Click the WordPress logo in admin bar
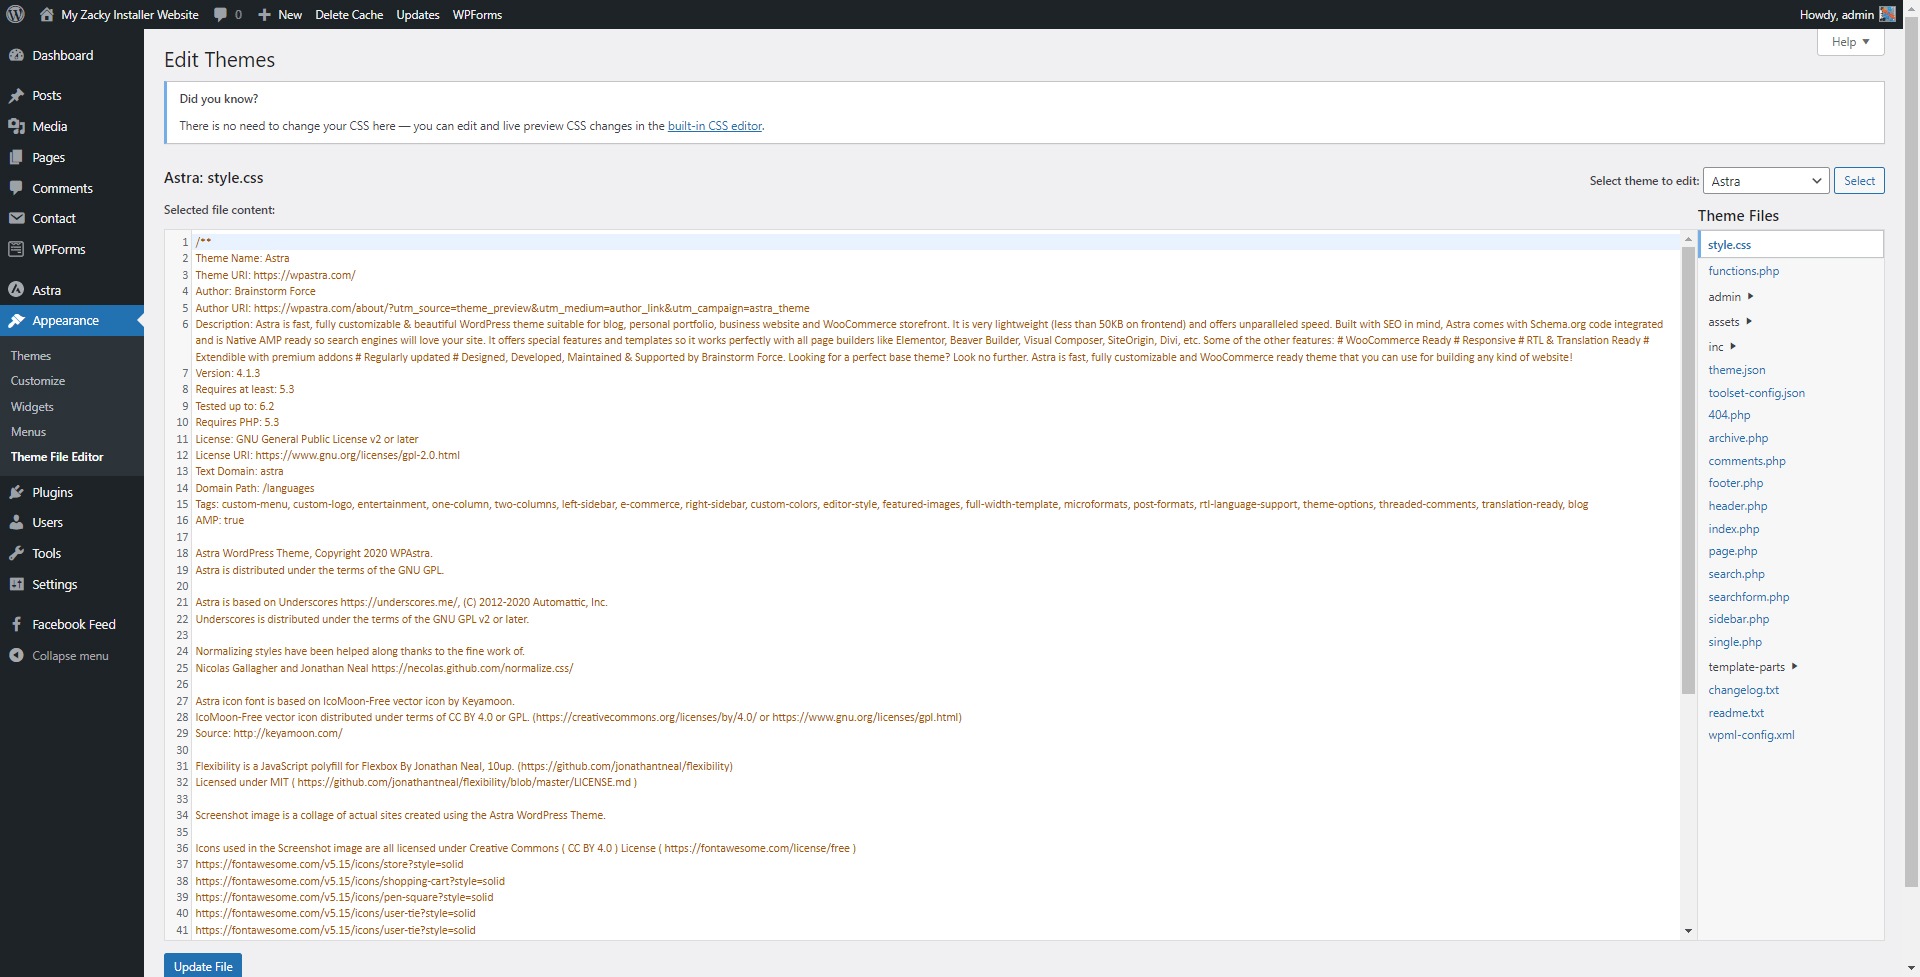This screenshot has height=977, width=1920. 15,14
